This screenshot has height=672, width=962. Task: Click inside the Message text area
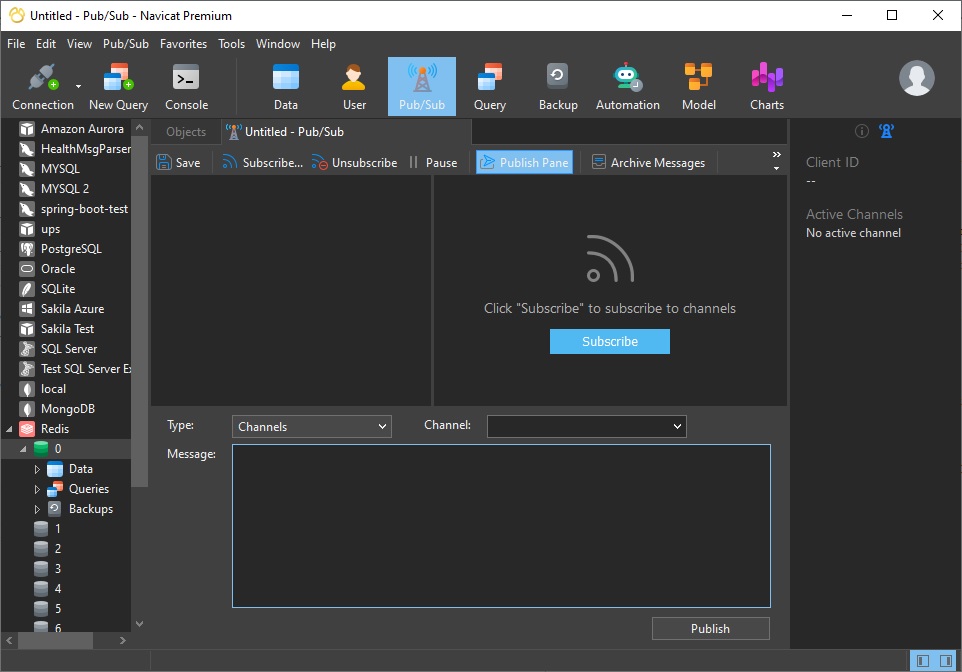tap(501, 526)
